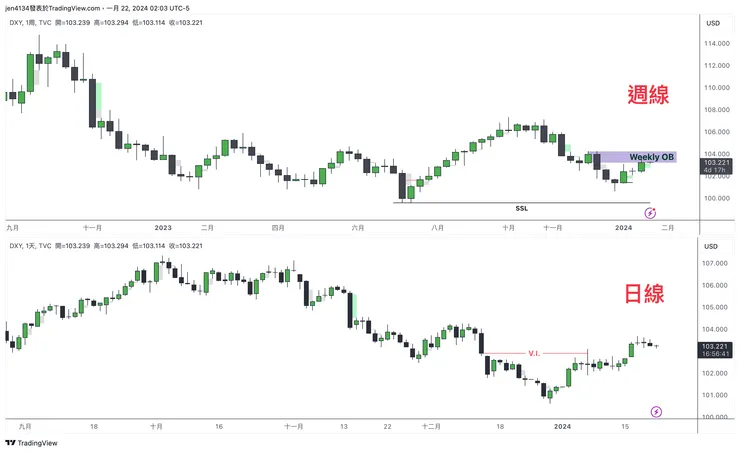740x452 pixels.
Task: Select the Weekly OB text label
Action: tap(651, 157)
